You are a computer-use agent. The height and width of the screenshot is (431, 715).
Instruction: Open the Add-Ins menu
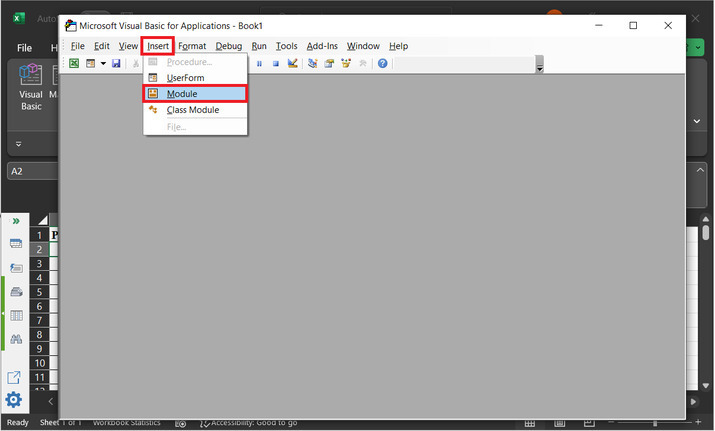pyautogui.click(x=322, y=46)
